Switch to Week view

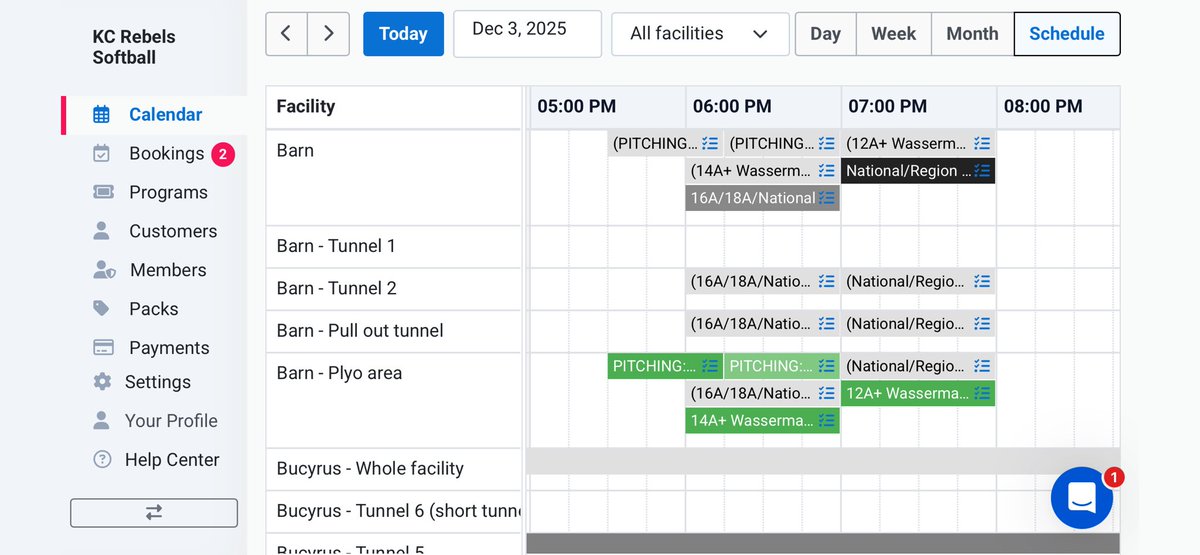coord(893,34)
